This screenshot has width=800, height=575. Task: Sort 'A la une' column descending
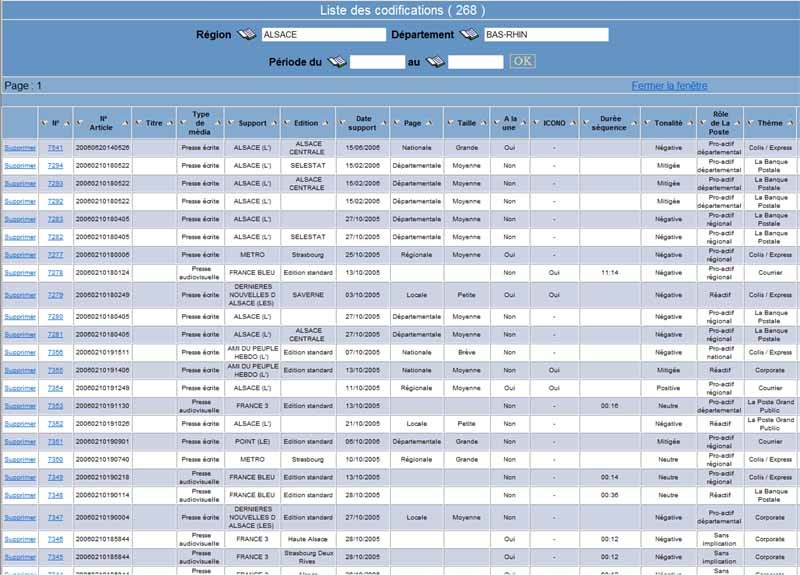click(495, 123)
